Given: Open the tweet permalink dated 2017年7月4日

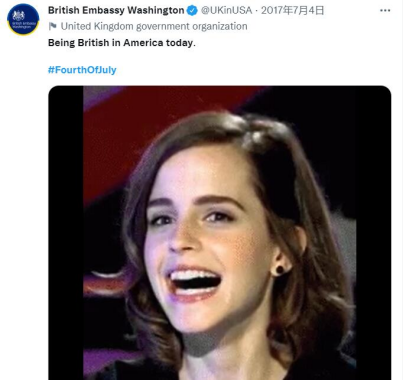Looking at the screenshot, I should (292, 10).
